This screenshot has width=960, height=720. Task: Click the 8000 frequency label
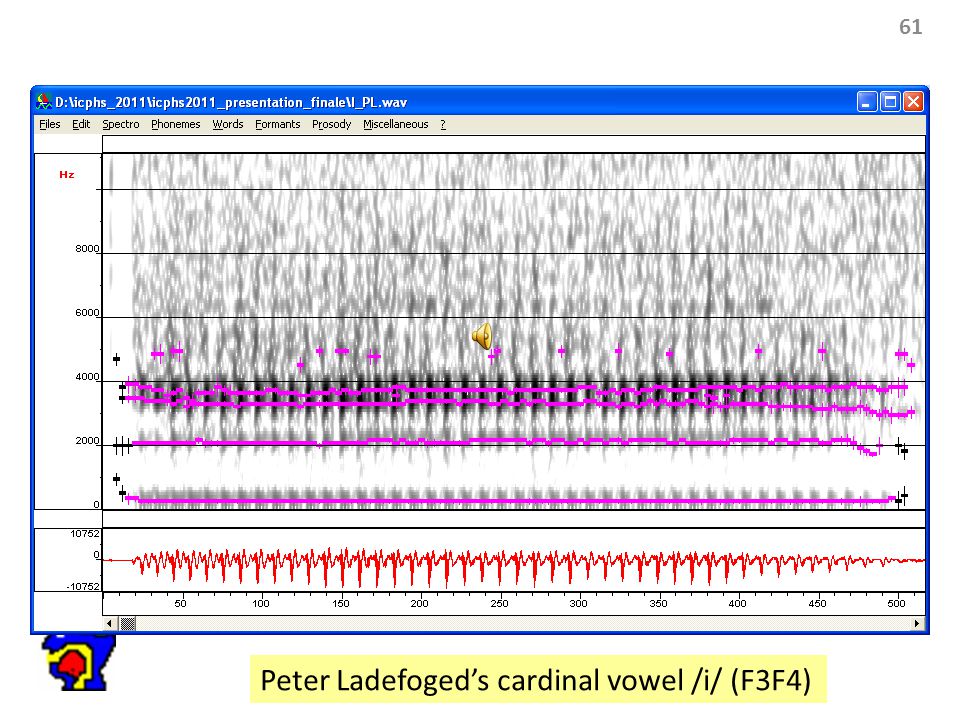[87, 249]
